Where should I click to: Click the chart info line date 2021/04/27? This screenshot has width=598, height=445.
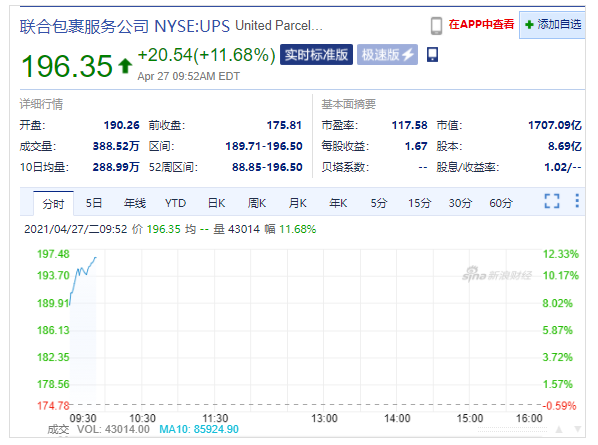[x=55, y=229]
